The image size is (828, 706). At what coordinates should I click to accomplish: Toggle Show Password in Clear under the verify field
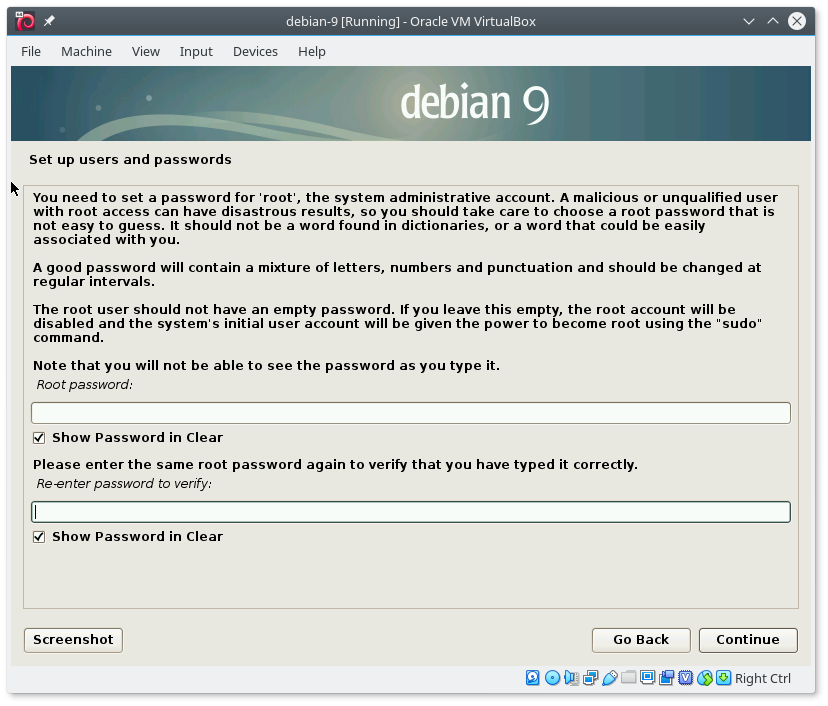39,537
